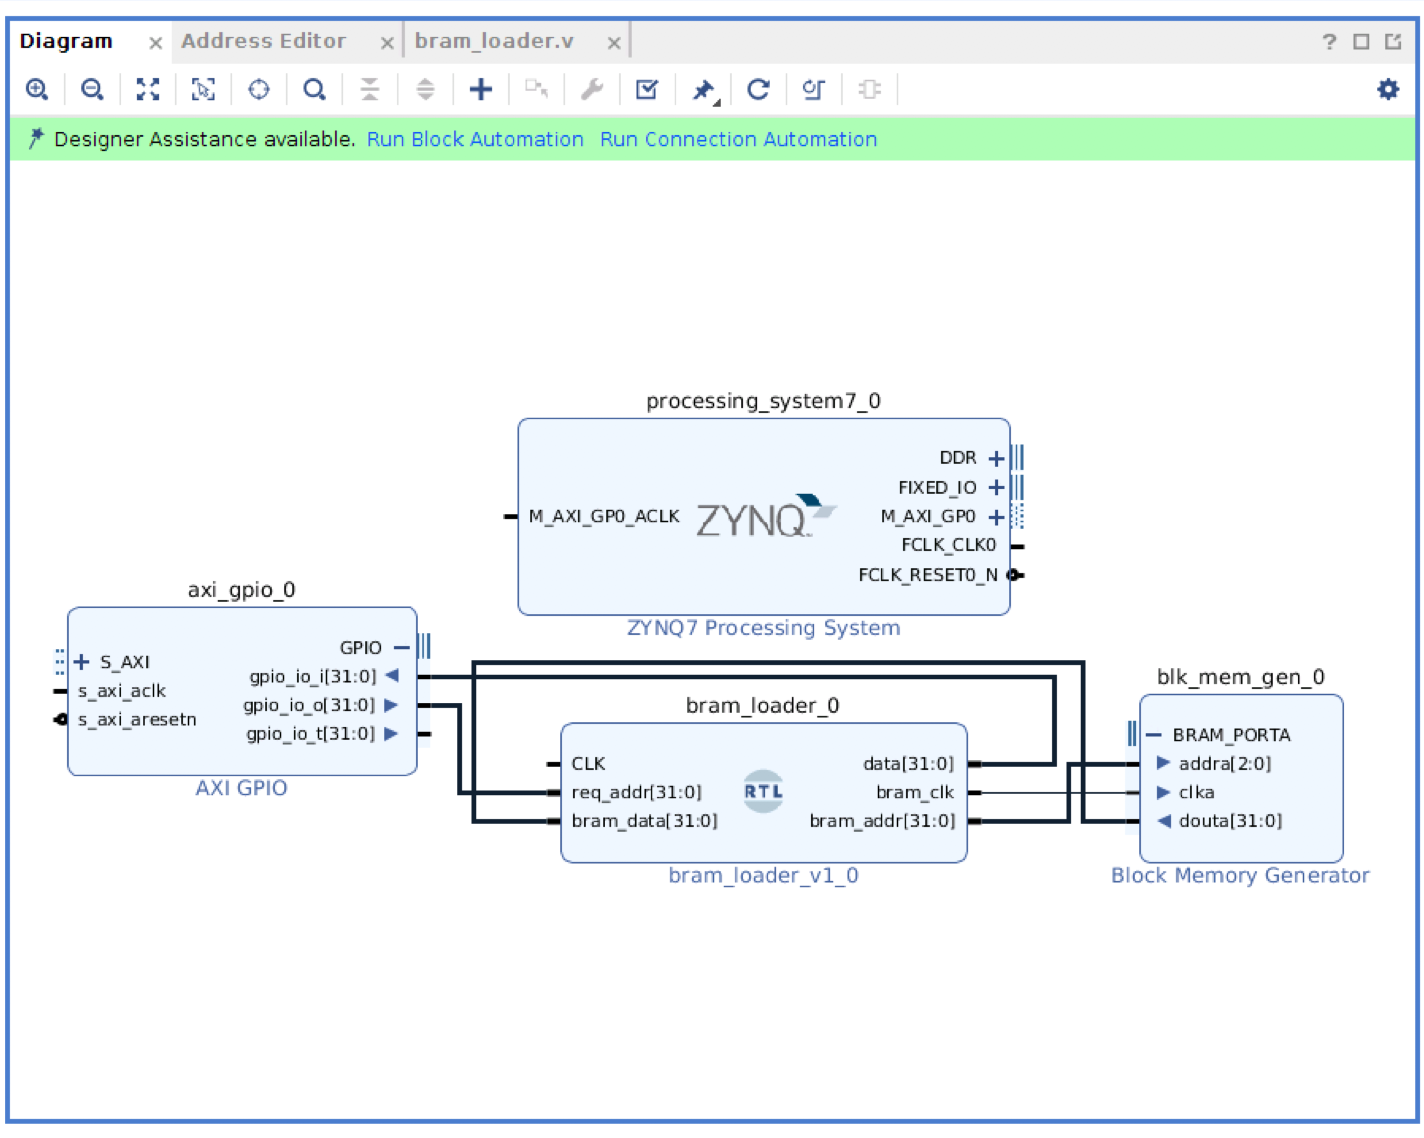Fit the diagram with Zoom Fit icon
The width and height of the screenshot is (1424, 1138).
pos(148,90)
